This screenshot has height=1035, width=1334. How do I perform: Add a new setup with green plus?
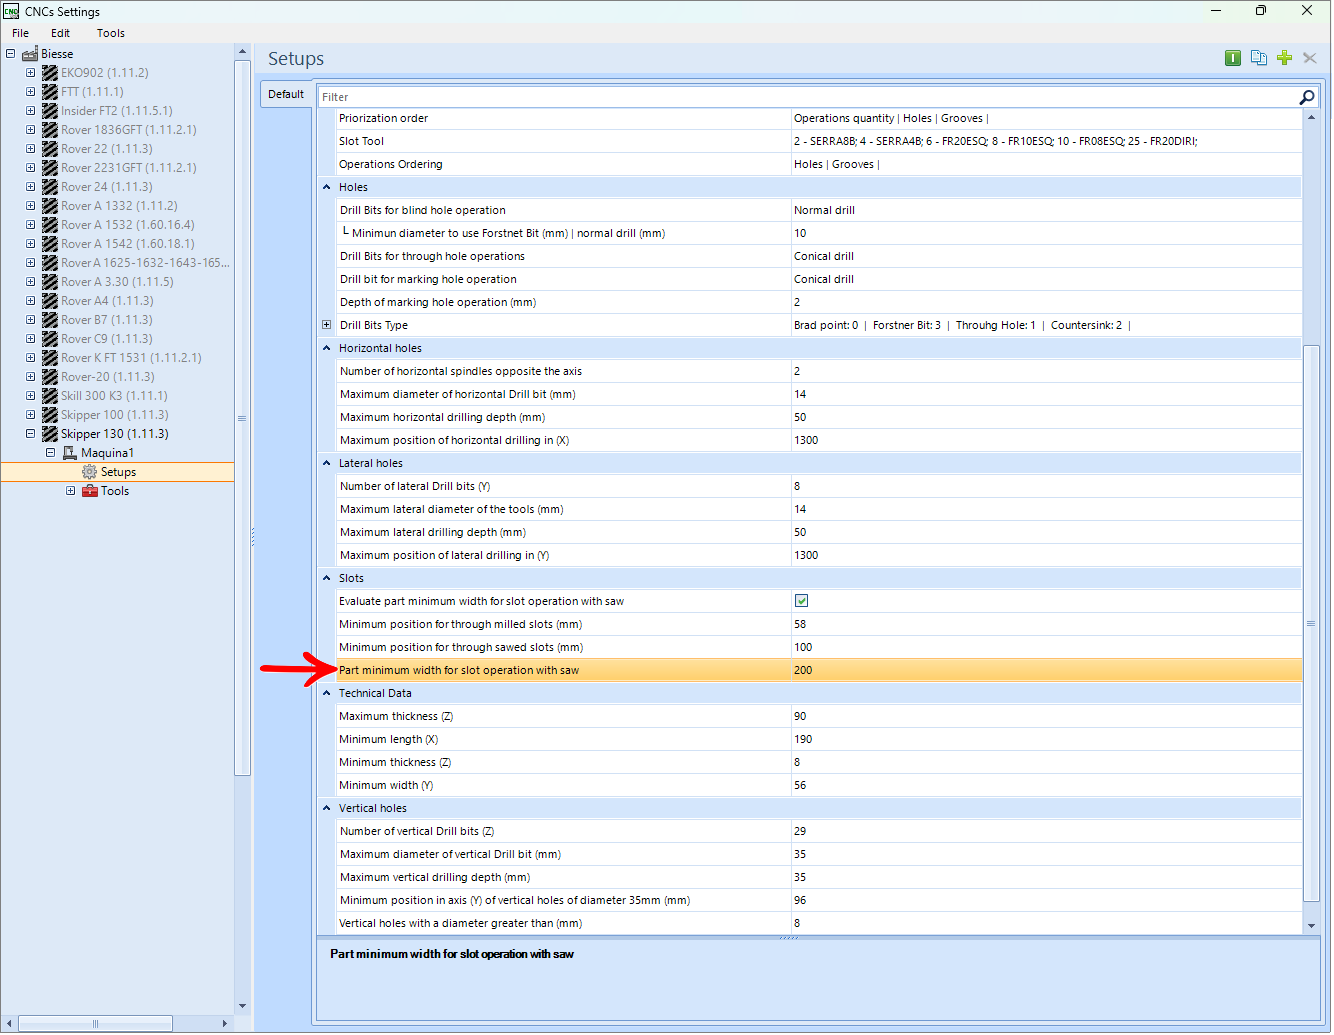[x=1285, y=58]
